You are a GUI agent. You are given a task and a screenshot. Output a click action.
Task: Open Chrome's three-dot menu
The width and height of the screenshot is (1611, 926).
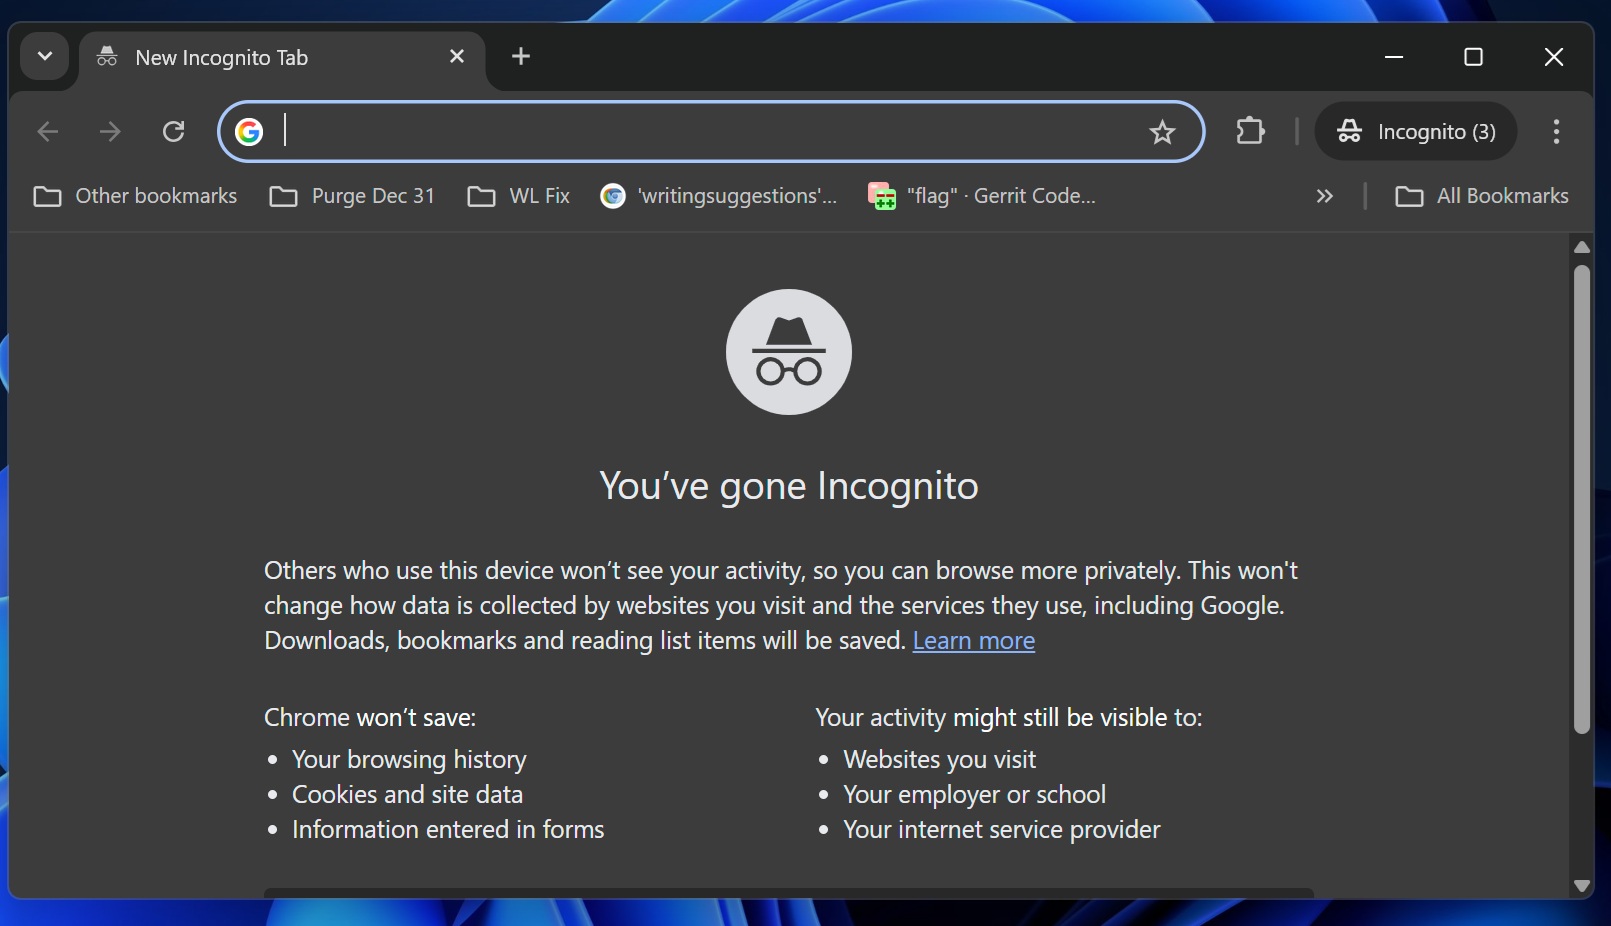(x=1556, y=131)
